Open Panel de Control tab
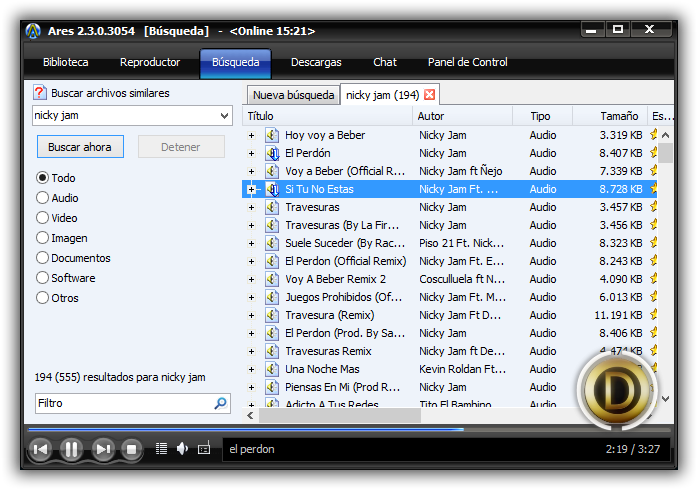This screenshot has height=490, width=698. pyautogui.click(x=467, y=62)
